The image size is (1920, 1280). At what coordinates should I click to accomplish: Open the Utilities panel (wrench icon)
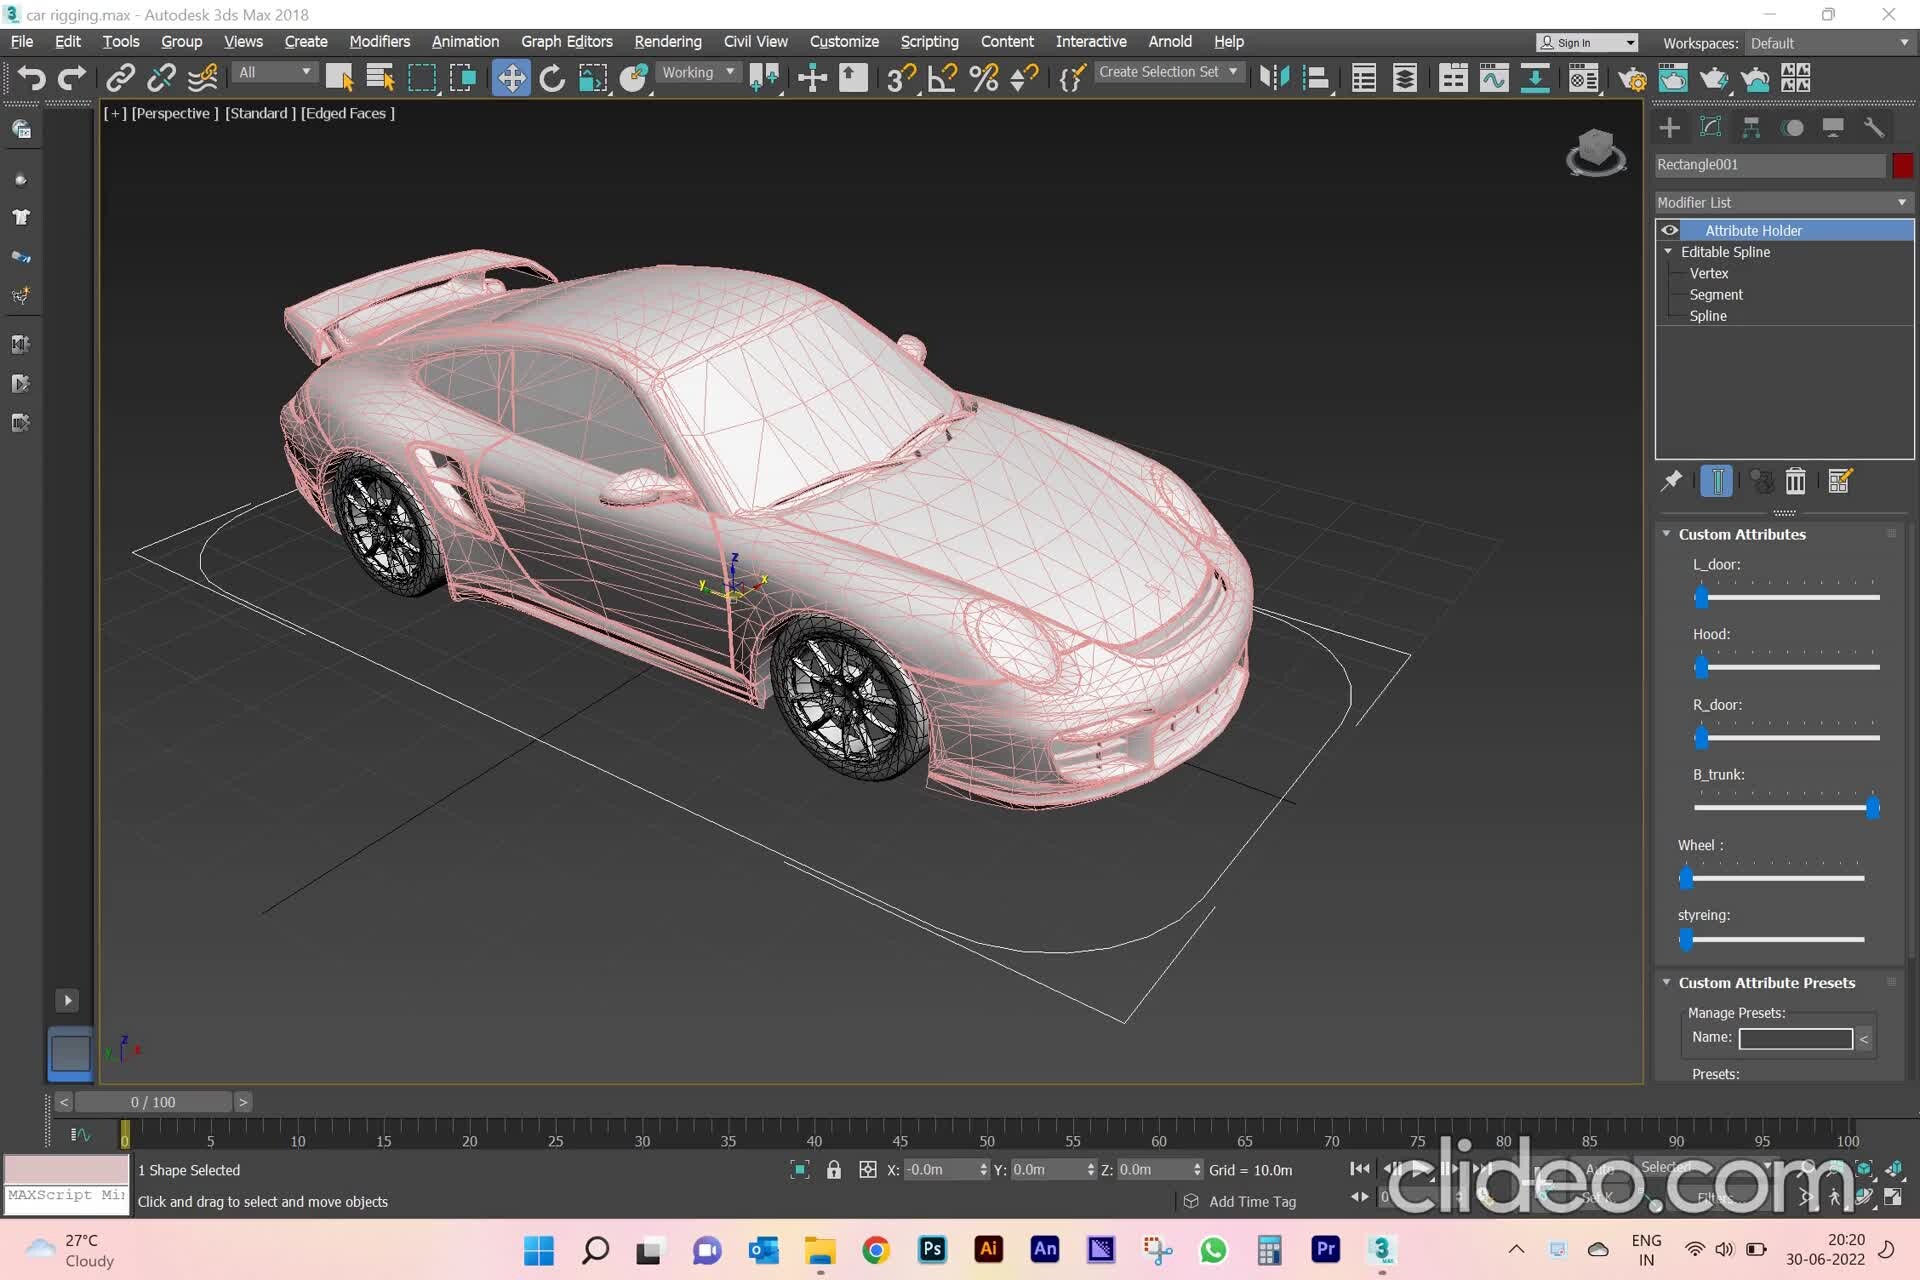click(x=1875, y=127)
